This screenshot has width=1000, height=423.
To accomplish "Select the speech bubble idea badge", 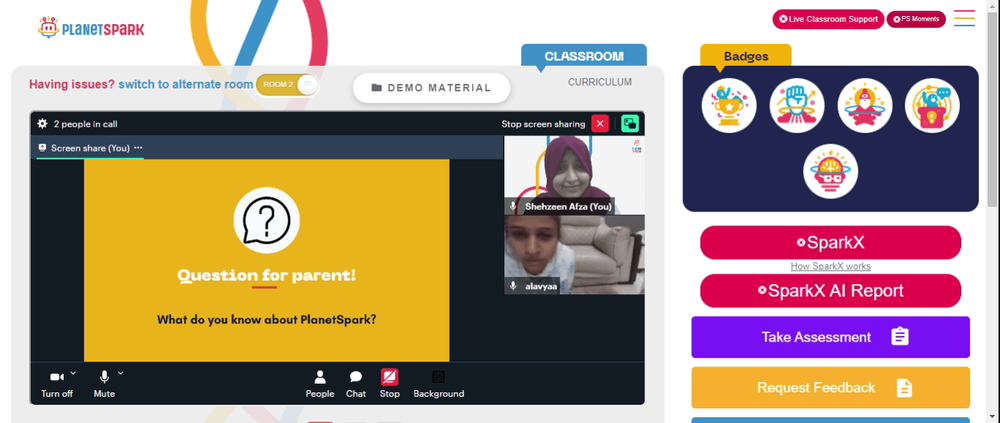I will (932, 105).
